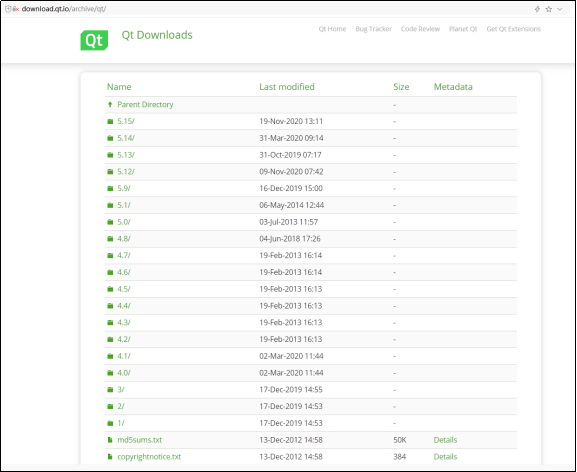Click the site security shield icon
577x472 pixels.
[x=8, y=9]
